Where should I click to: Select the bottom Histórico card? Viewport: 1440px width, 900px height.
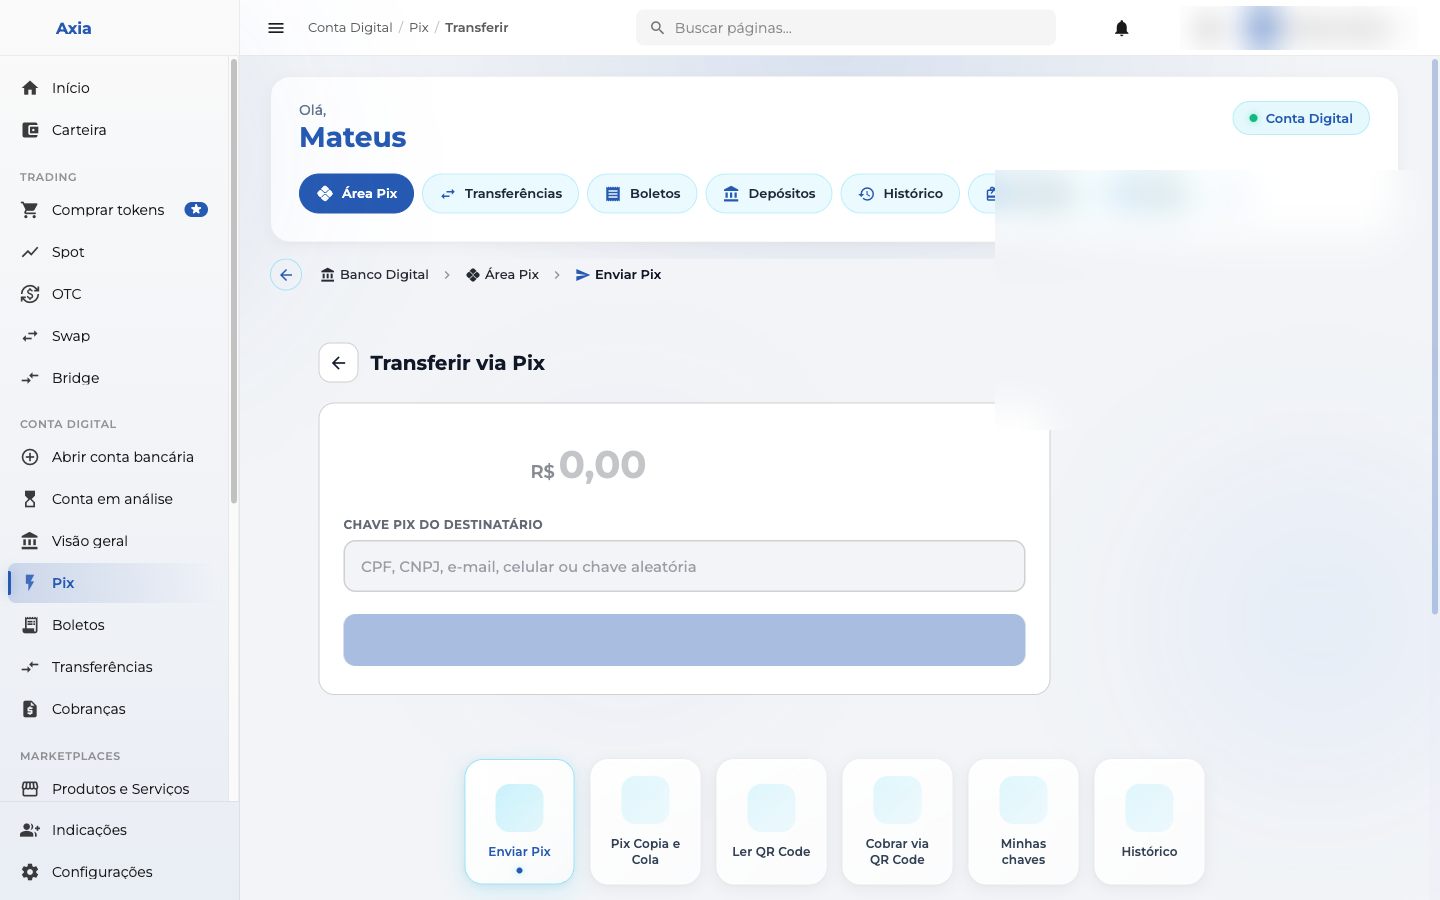pos(1150,822)
